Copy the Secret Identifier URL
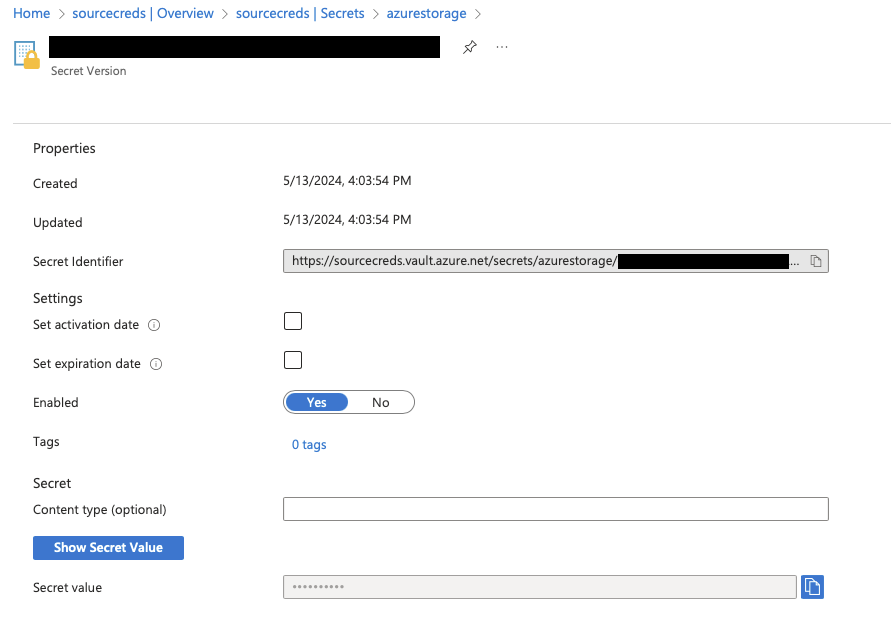 pyautogui.click(x=816, y=261)
